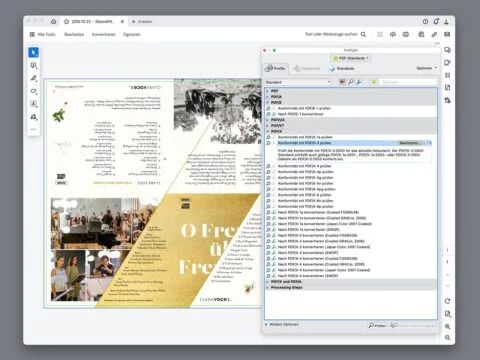Image resolution: width=480 pixels, height=360 pixels.
Task: Click the zoom in icon in right sidebar
Action: click(x=447, y=326)
